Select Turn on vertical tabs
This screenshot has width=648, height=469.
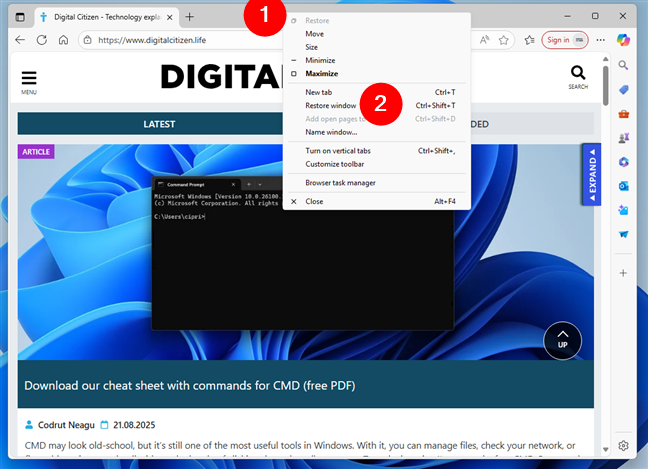tap(377, 151)
